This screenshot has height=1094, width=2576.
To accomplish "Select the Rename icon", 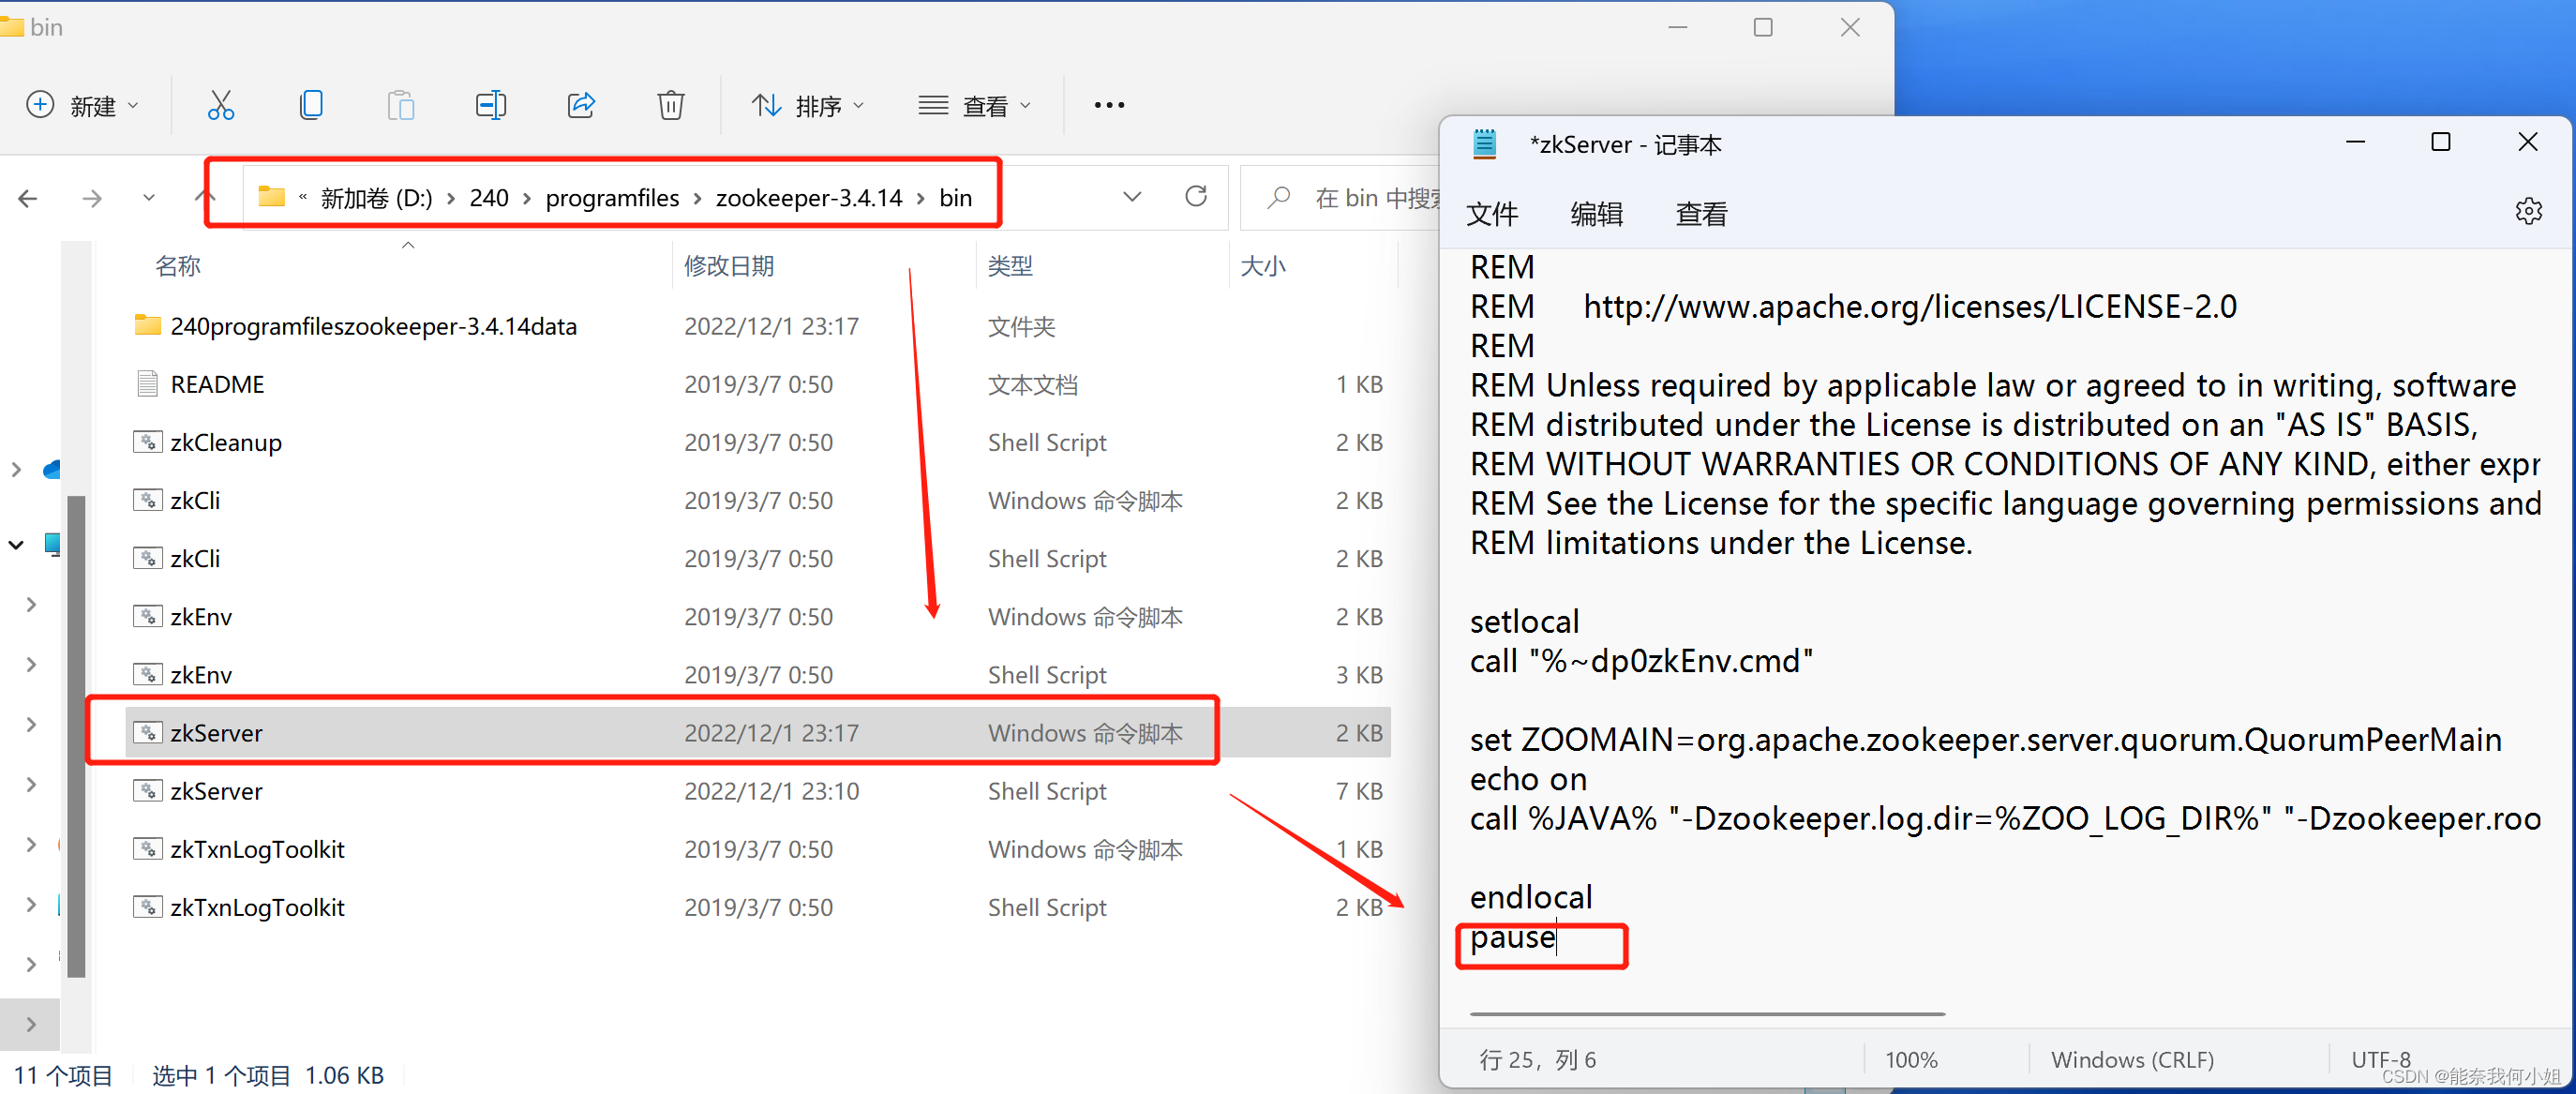I will [491, 104].
